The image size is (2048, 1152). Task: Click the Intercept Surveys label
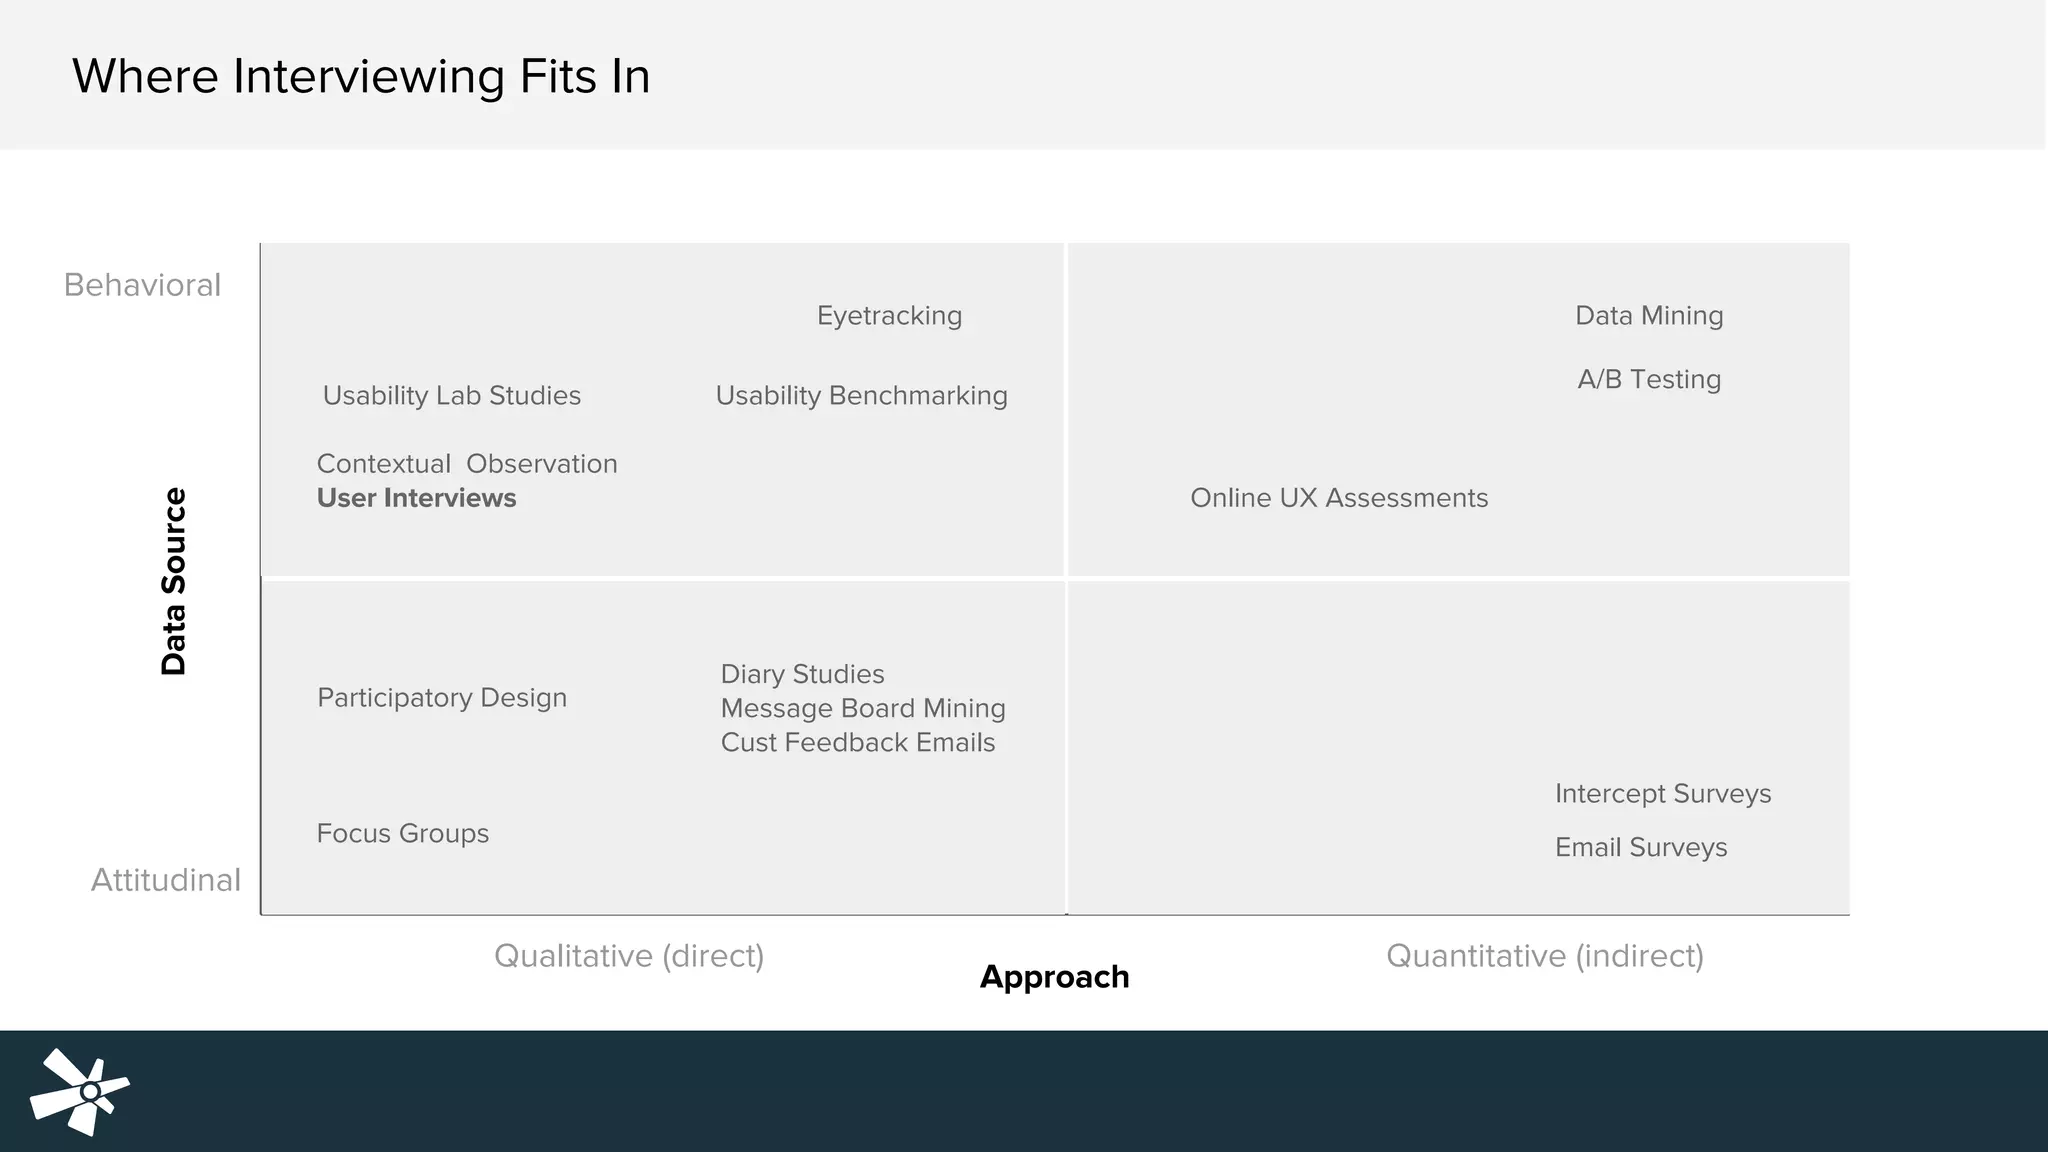(x=1663, y=794)
